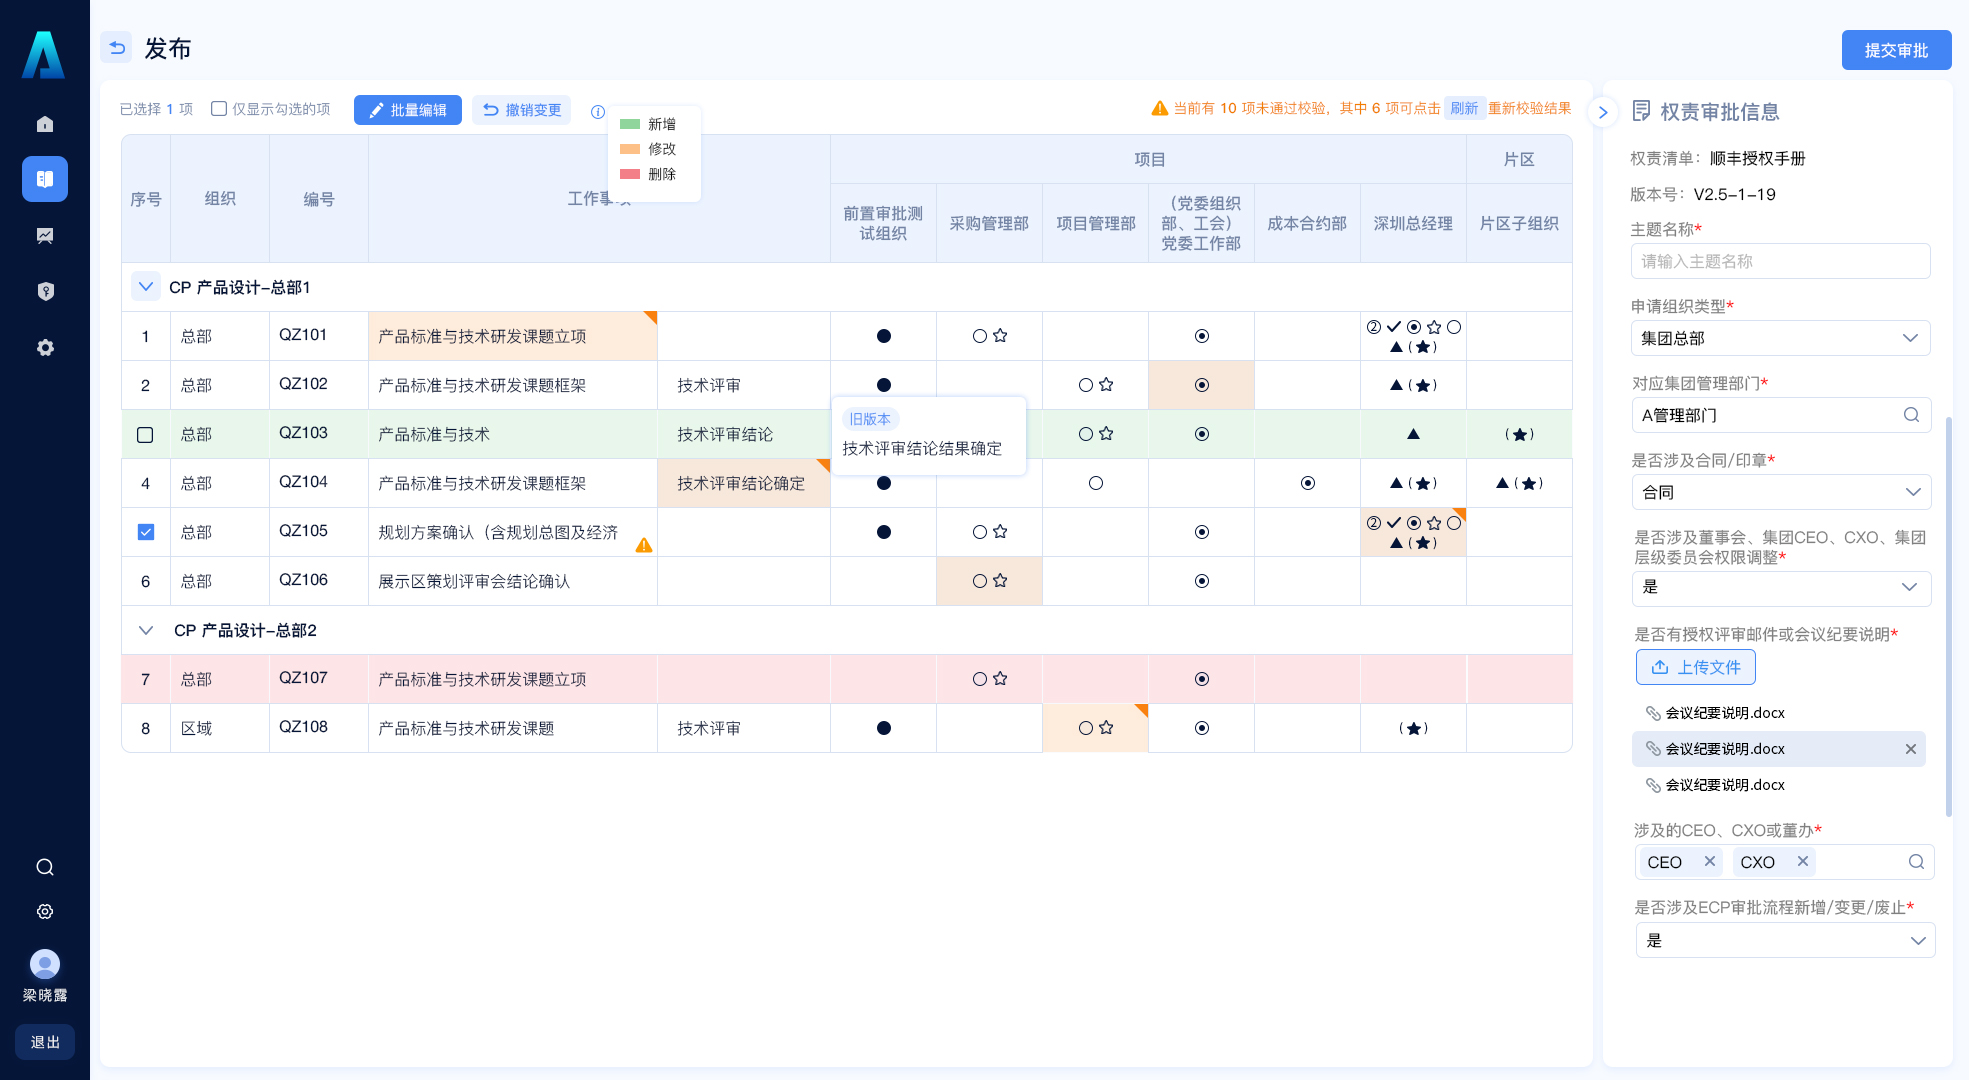Collapse CP 产品设计-总部2 group

pos(145,630)
